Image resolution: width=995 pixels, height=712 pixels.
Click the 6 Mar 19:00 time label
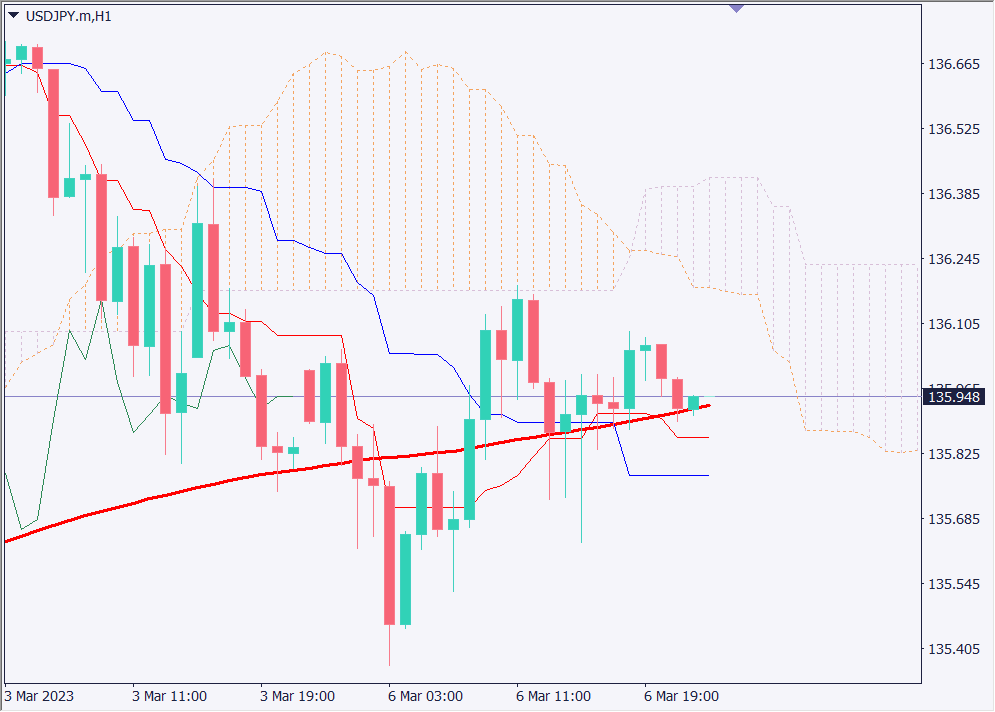pyautogui.click(x=681, y=695)
